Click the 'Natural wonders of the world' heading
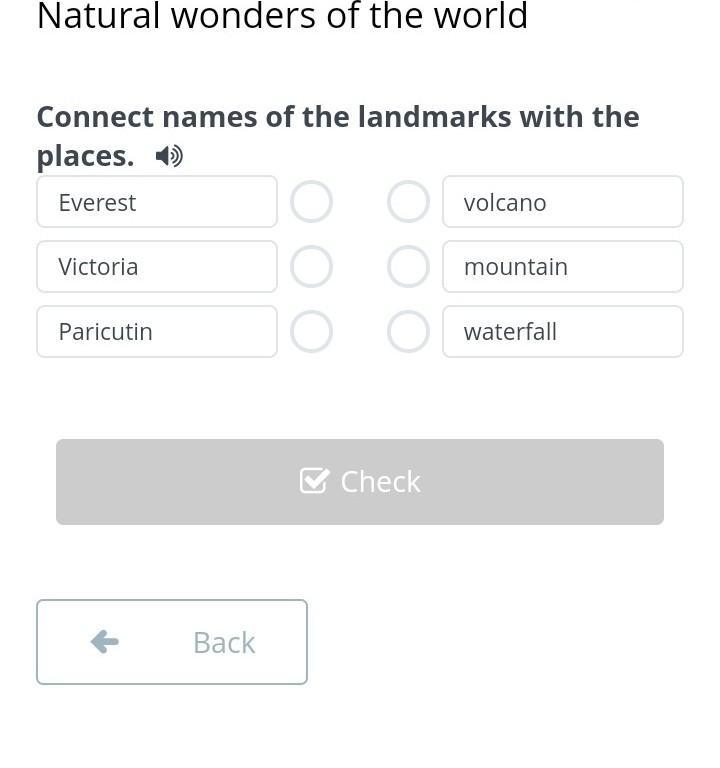This screenshot has height=768, width=720. 282,17
